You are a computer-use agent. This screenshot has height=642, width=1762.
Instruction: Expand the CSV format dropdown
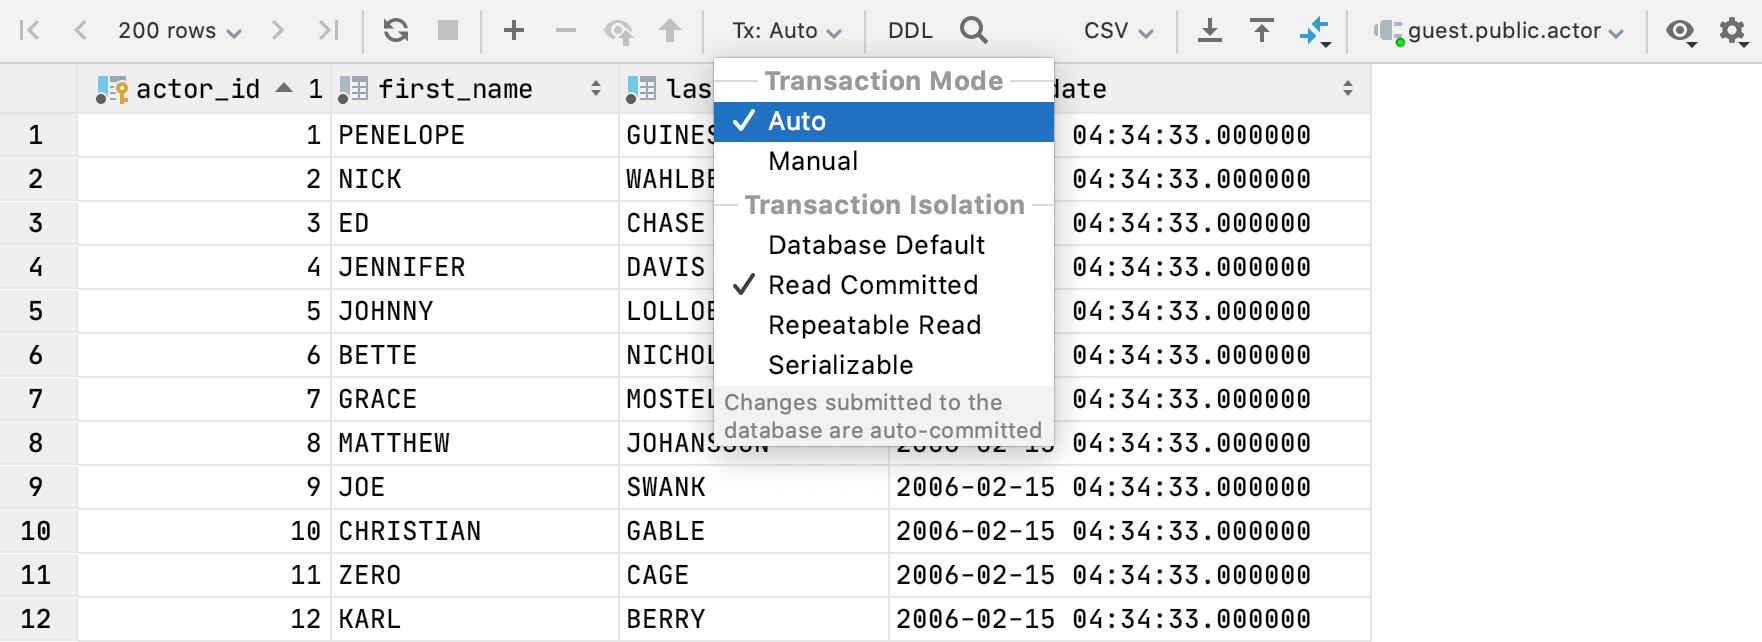(x=1118, y=31)
